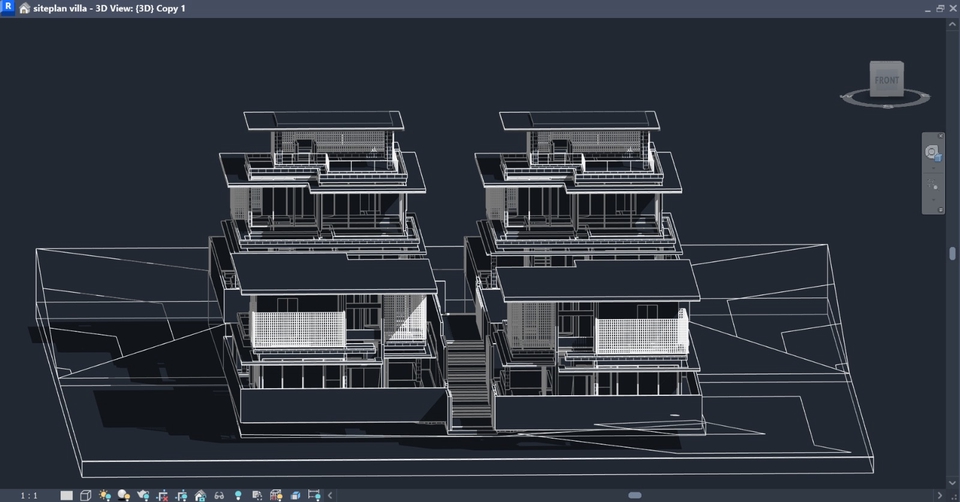
Task: Highlight the Displacement Sets icon
Action: coord(295,495)
